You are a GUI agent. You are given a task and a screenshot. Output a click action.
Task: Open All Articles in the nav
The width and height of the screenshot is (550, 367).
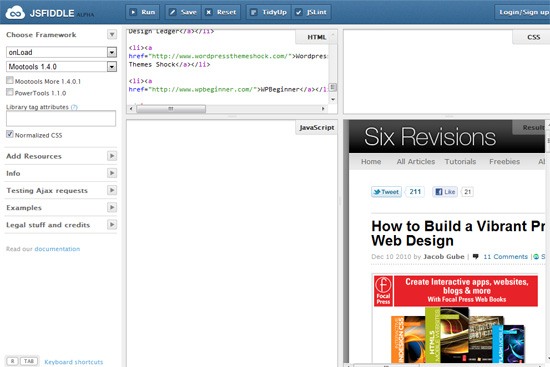[416, 161]
